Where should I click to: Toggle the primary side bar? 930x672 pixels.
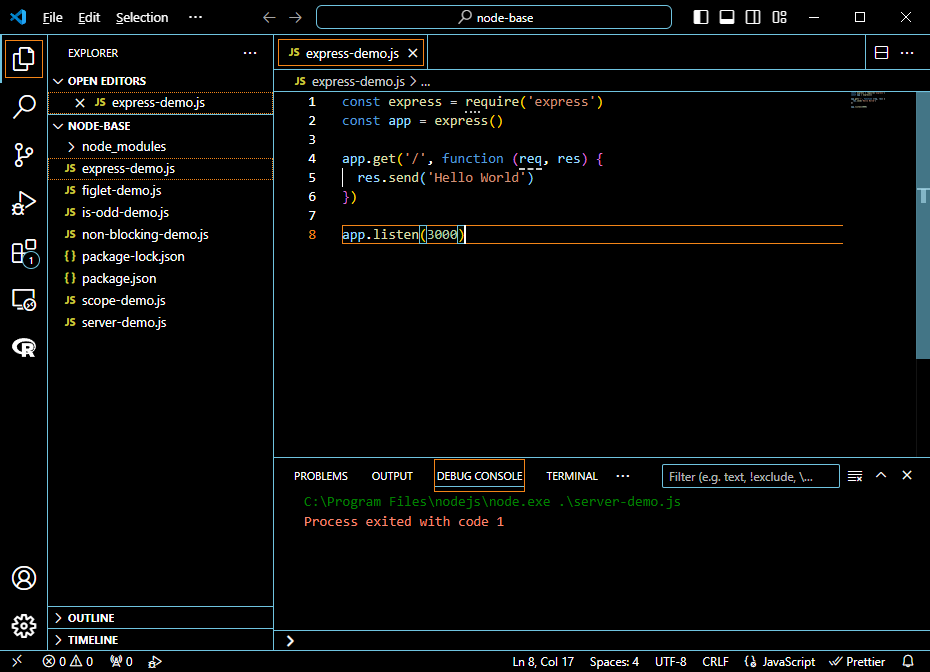(700, 17)
